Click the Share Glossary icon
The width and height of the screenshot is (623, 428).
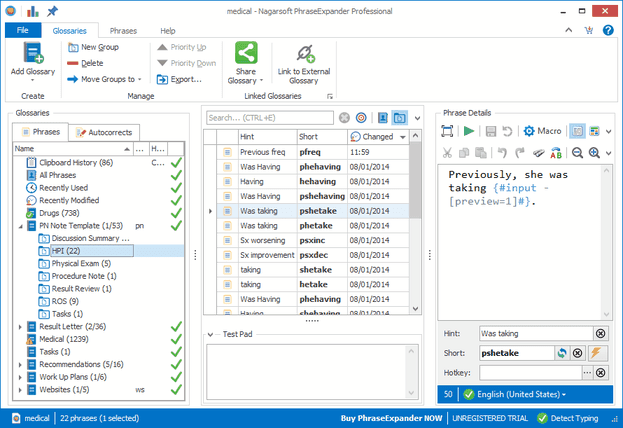pos(246,55)
